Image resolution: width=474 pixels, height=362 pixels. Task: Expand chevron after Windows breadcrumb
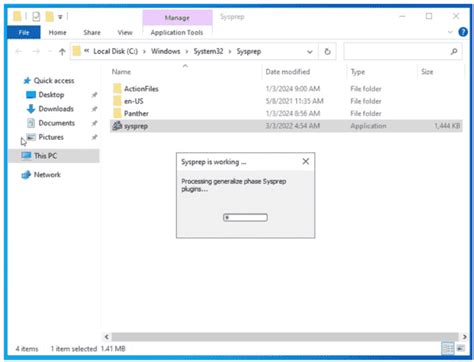coord(187,52)
